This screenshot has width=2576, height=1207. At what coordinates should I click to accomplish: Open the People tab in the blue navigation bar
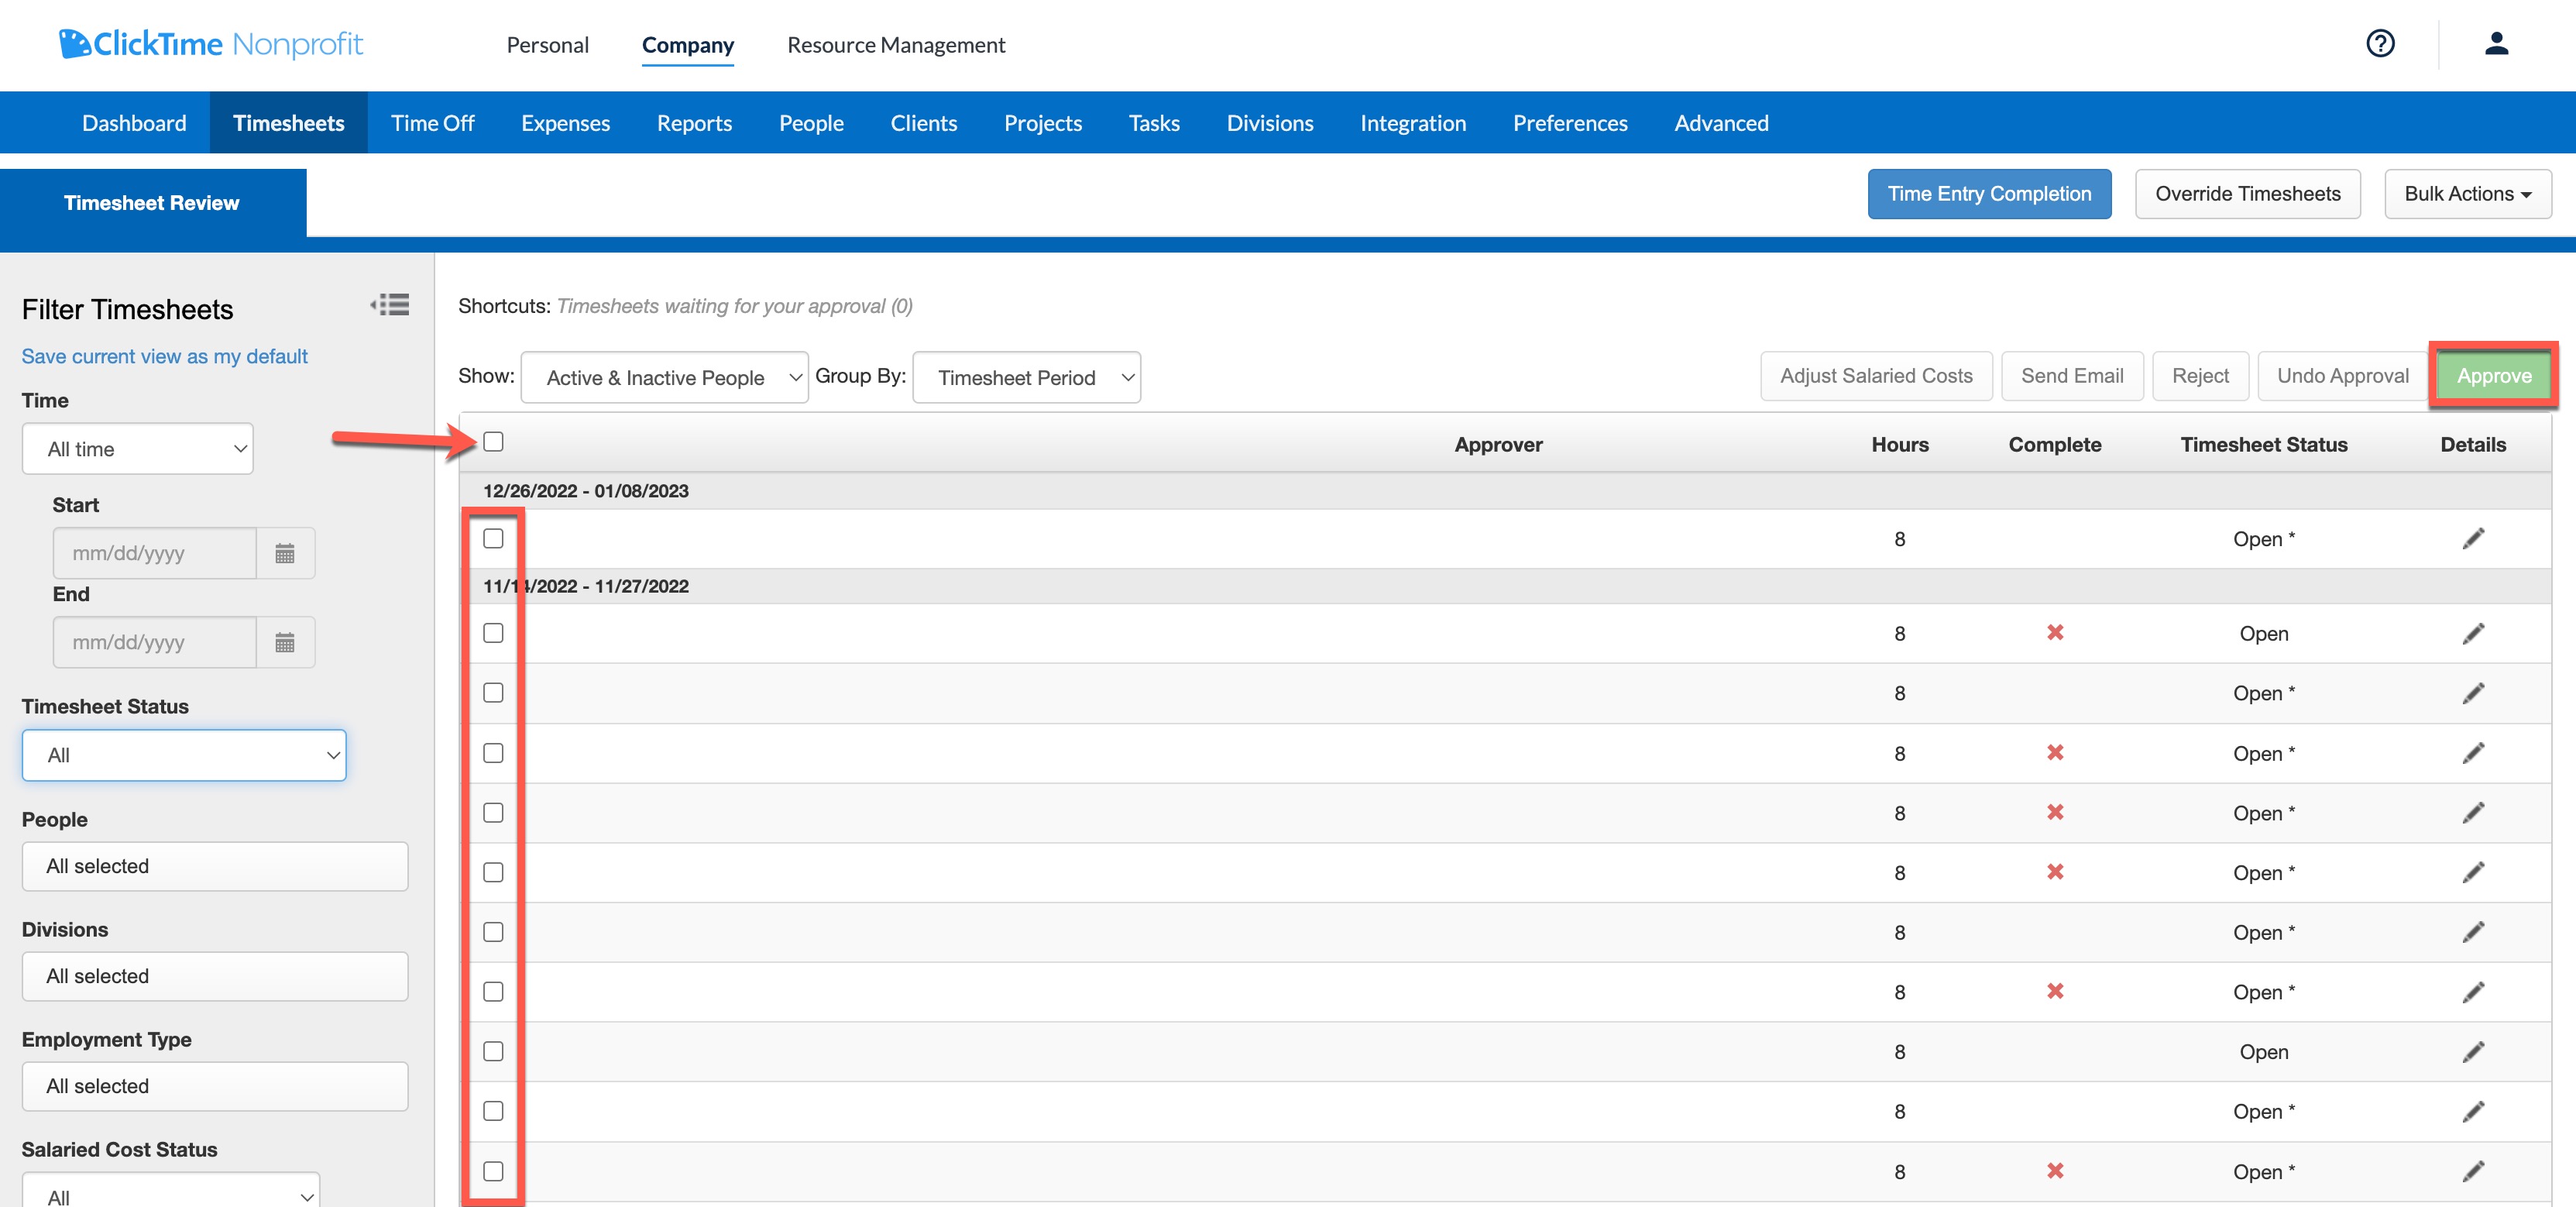[811, 123]
